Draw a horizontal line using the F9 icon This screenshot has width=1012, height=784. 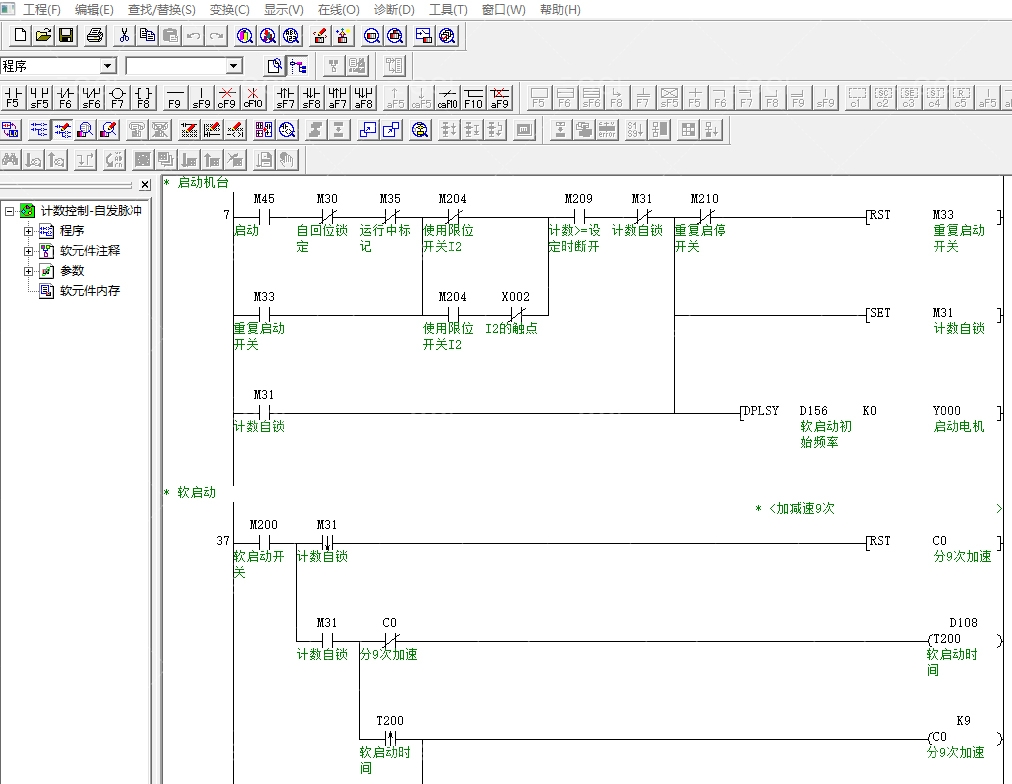tap(175, 96)
